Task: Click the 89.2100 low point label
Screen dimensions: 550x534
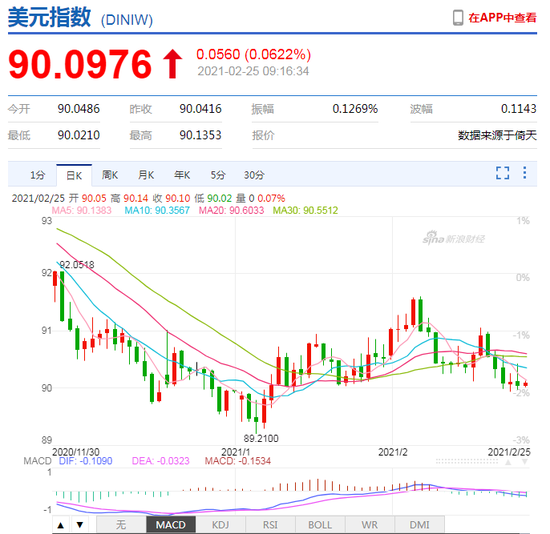Action: (261, 438)
